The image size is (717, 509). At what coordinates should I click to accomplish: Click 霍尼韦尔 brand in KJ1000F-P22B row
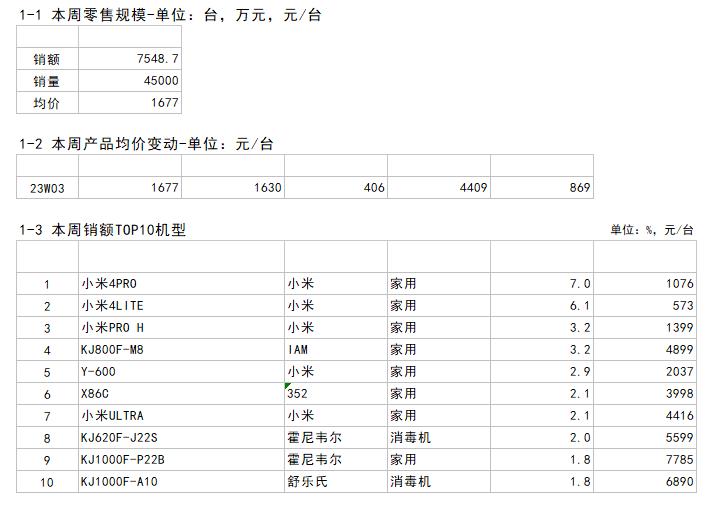pos(336,459)
